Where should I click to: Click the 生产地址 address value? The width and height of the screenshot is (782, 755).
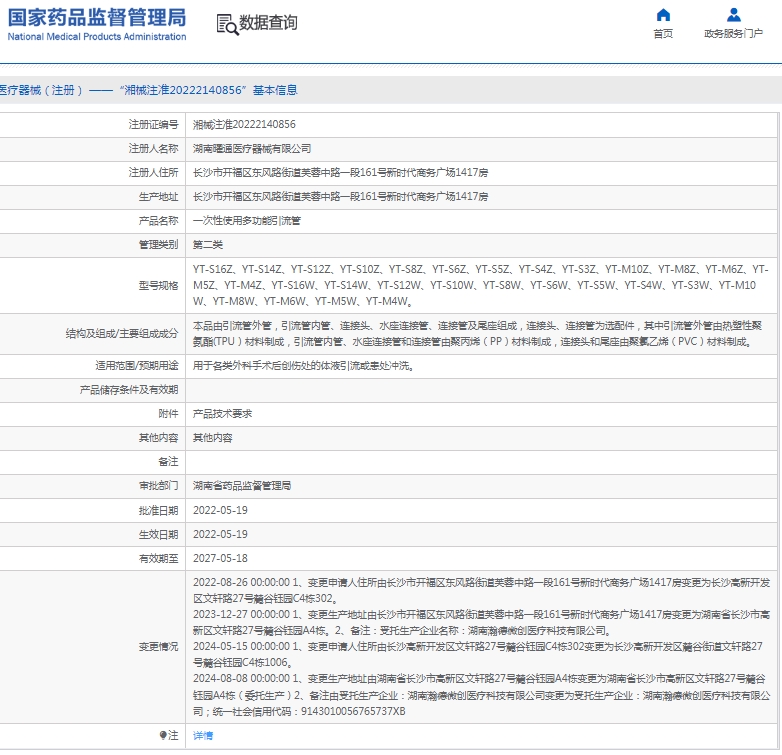point(341,196)
